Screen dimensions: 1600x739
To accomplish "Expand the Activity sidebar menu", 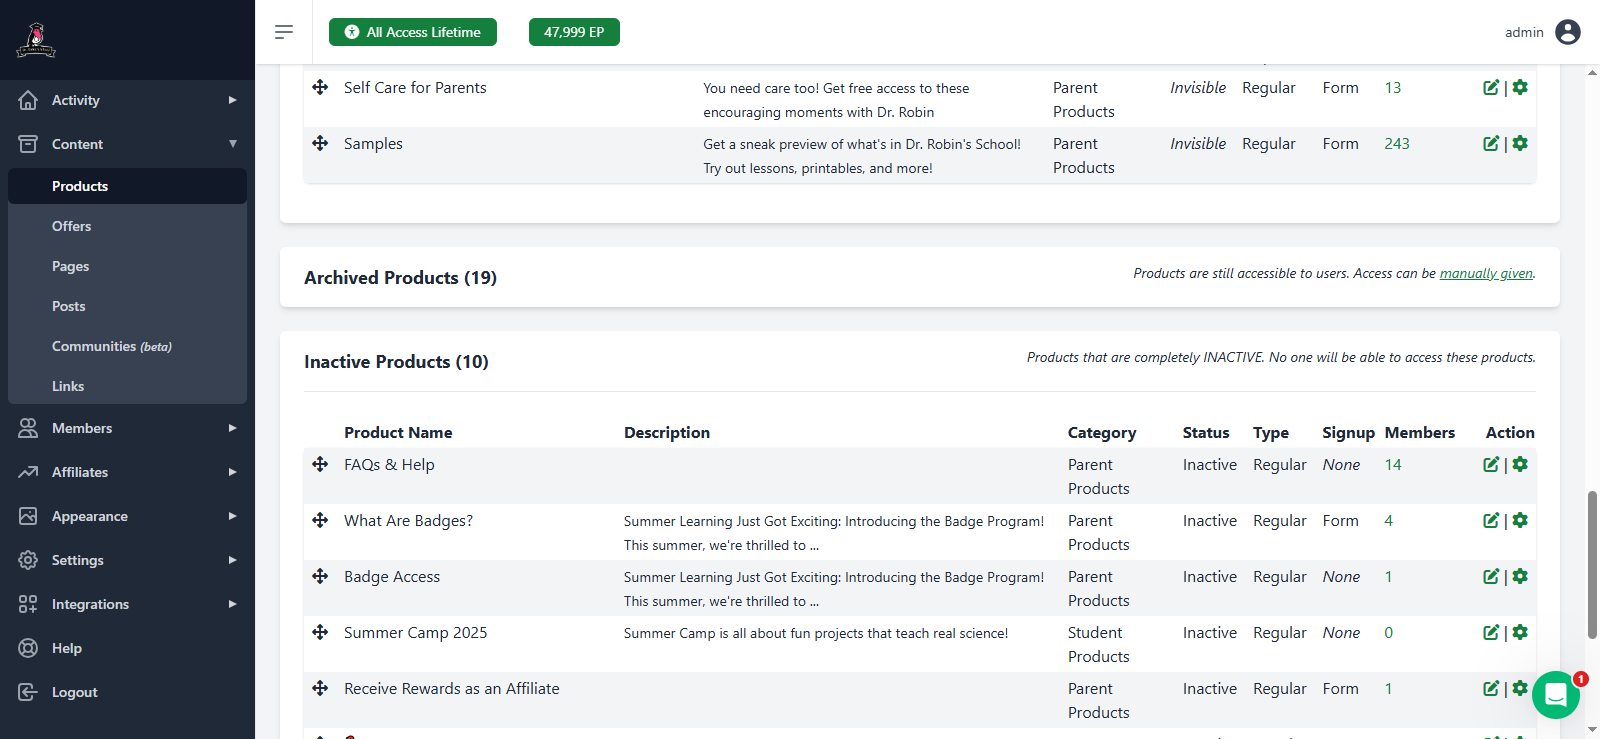I will click(x=127, y=100).
